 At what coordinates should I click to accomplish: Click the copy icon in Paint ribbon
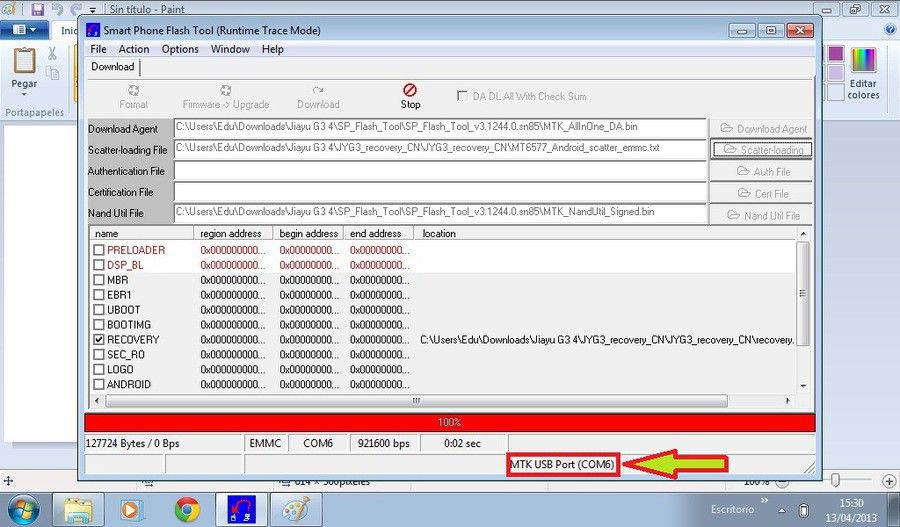coord(52,73)
